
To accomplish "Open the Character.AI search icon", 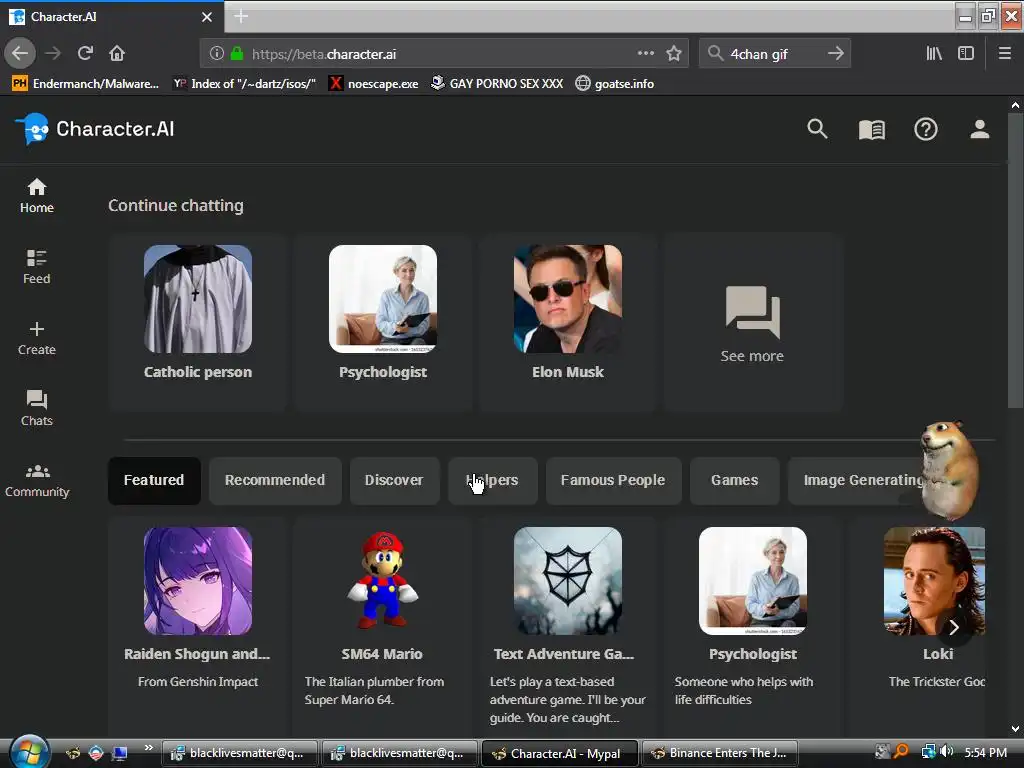I will 817,129.
